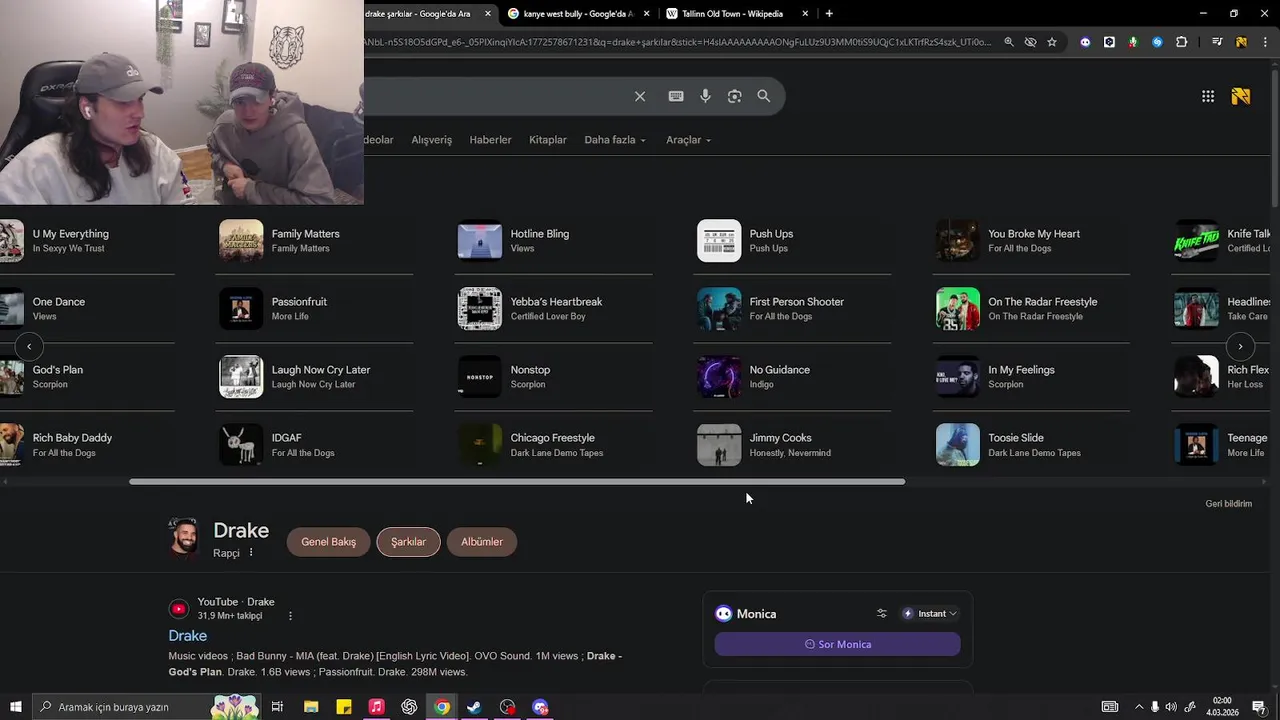Click the Push Ups album thumbnail
This screenshot has height=720, width=1280.
click(x=719, y=241)
